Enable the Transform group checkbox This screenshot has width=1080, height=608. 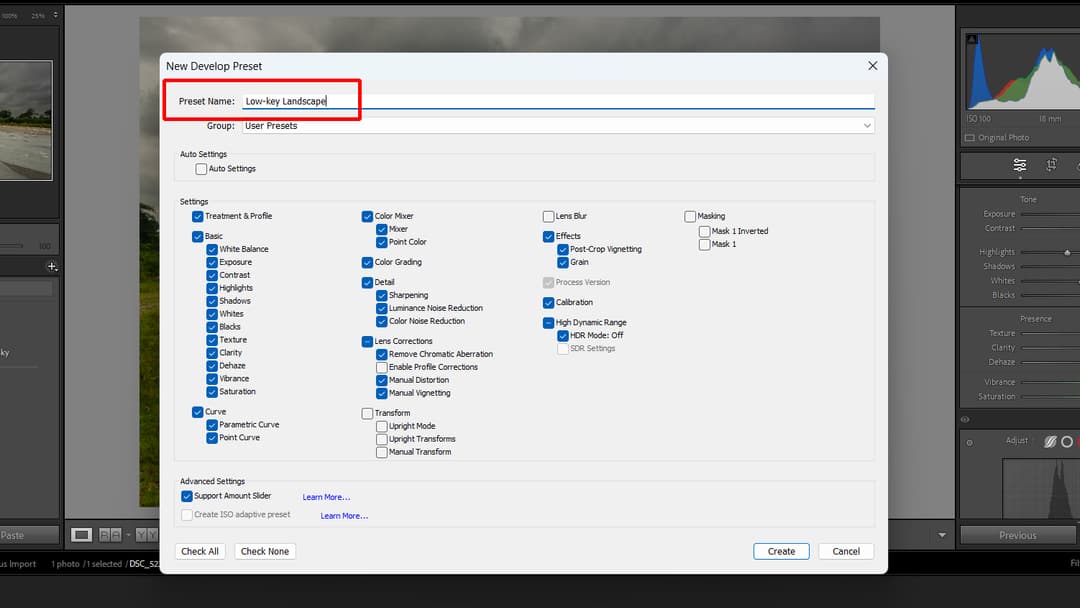pyautogui.click(x=367, y=413)
